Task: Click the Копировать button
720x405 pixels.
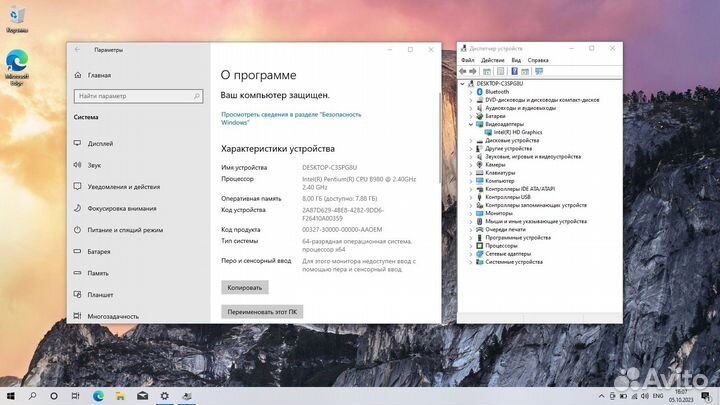Action: pyautogui.click(x=245, y=287)
